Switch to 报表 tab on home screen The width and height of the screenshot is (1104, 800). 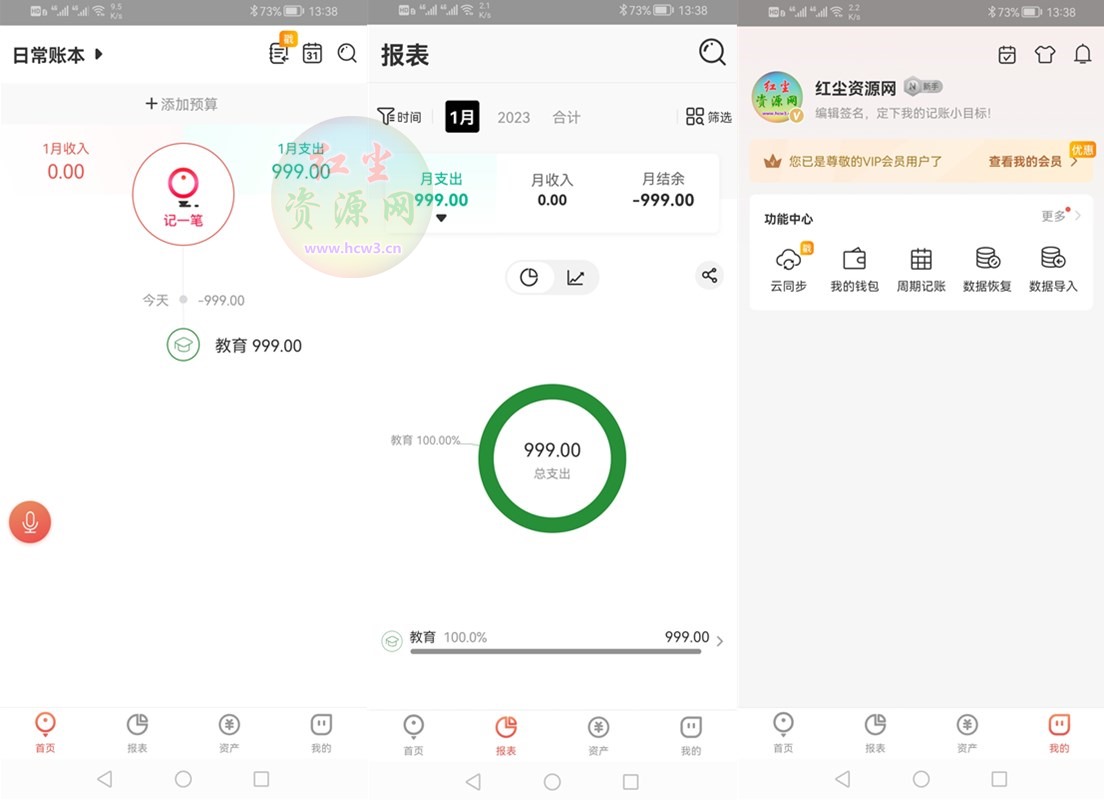[137, 732]
